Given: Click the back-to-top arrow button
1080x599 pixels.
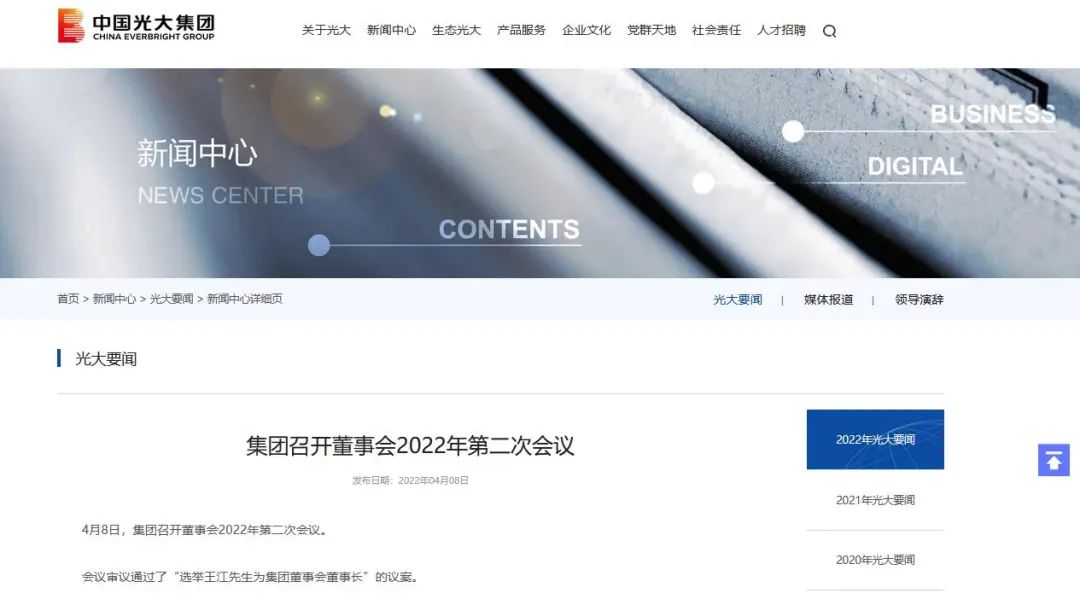Looking at the screenshot, I should click(1054, 460).
